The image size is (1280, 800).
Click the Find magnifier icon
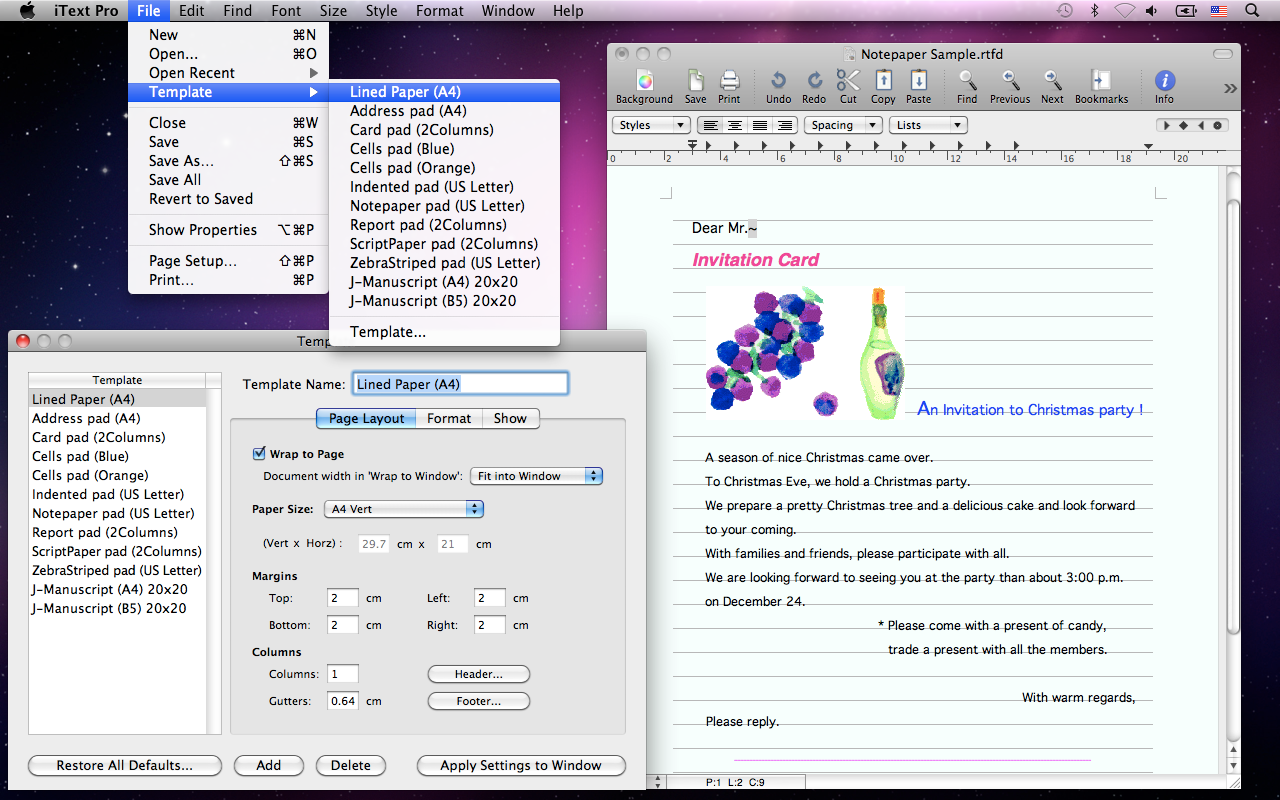coord(967,81)
